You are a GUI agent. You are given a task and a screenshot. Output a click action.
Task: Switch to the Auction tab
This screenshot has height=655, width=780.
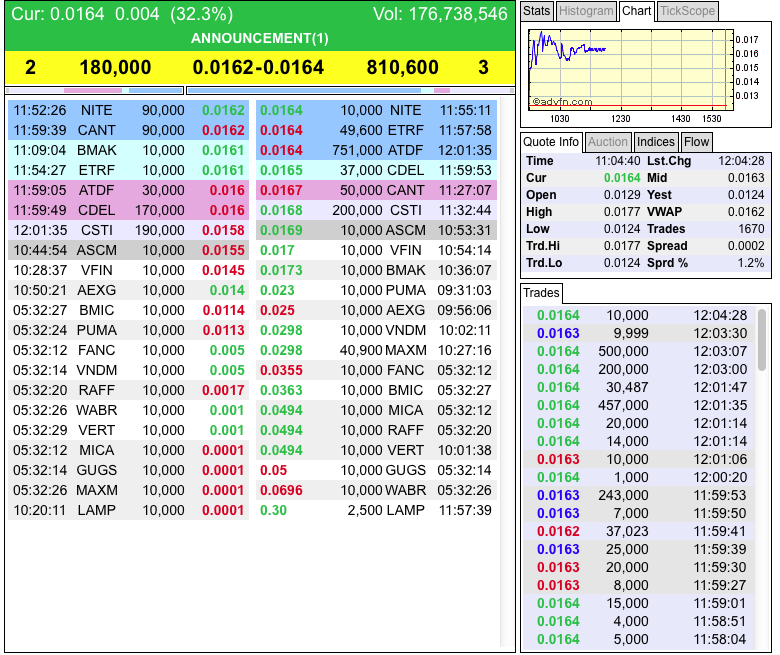pyautogui.click(x=607, y=142)
